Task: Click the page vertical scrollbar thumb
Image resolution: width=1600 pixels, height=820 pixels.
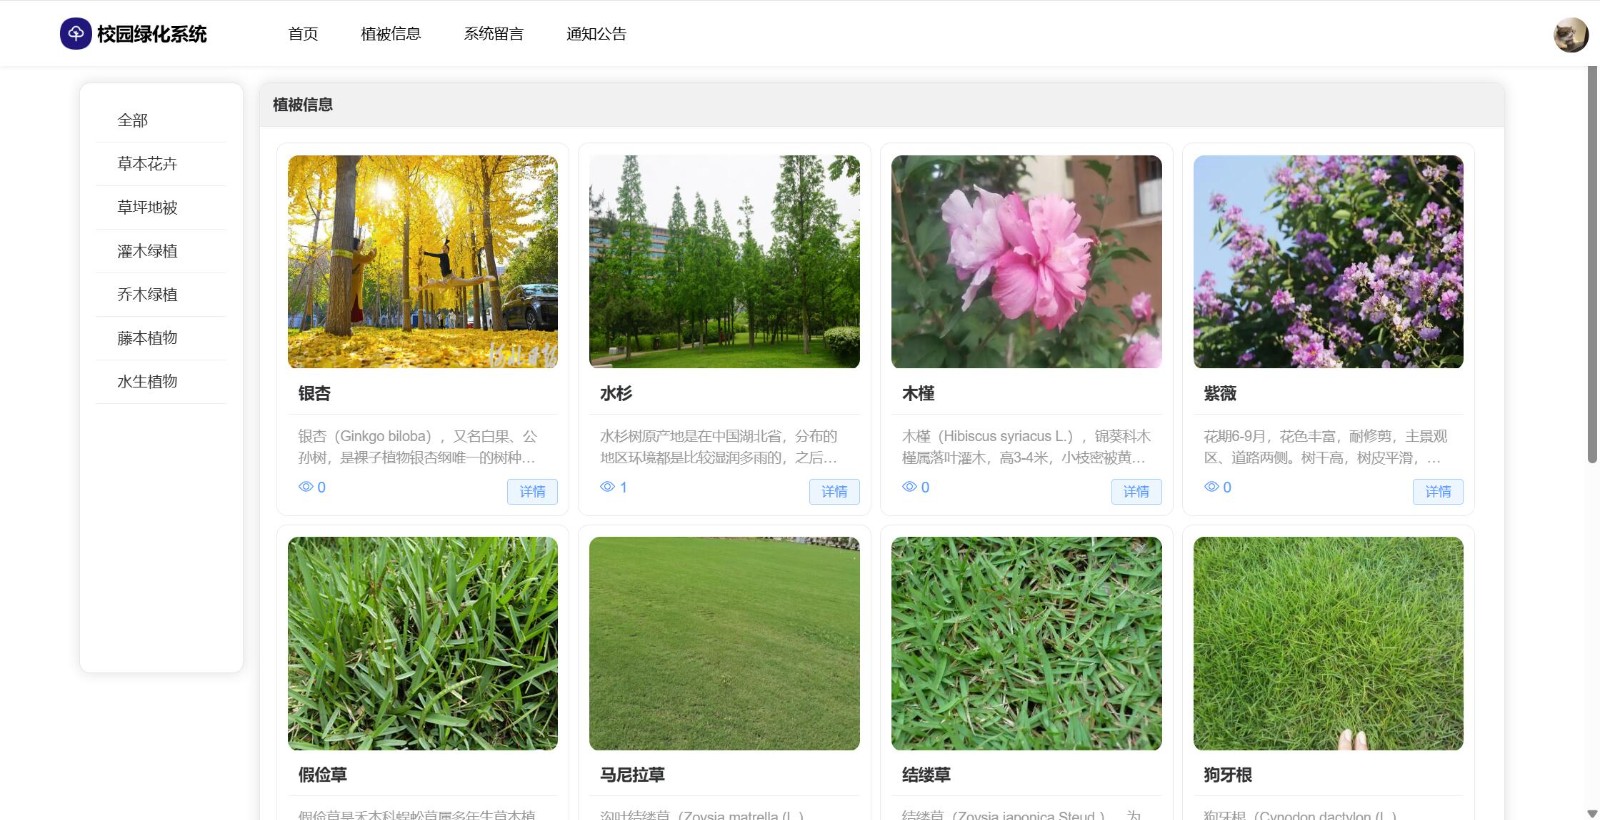Action: click(x=1592, y=265)
